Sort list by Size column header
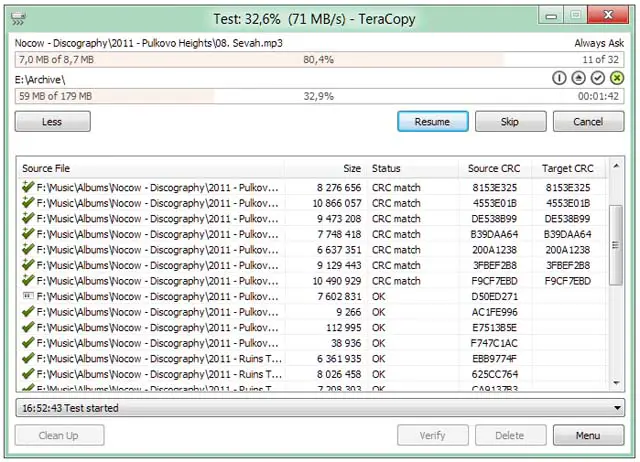 [x=326, y=169]
